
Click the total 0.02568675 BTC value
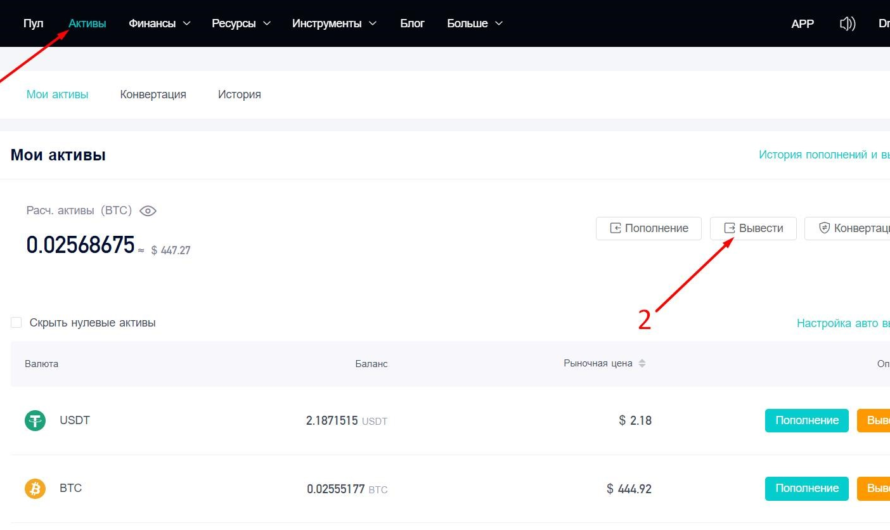(80, 245)
